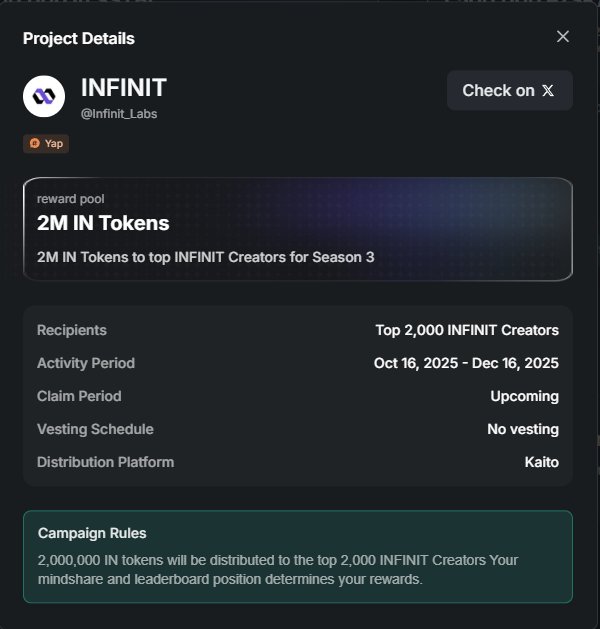This screenshot has height=629, width=600.
Task: Click the Activity Period date range
Action: pos(466,363)
